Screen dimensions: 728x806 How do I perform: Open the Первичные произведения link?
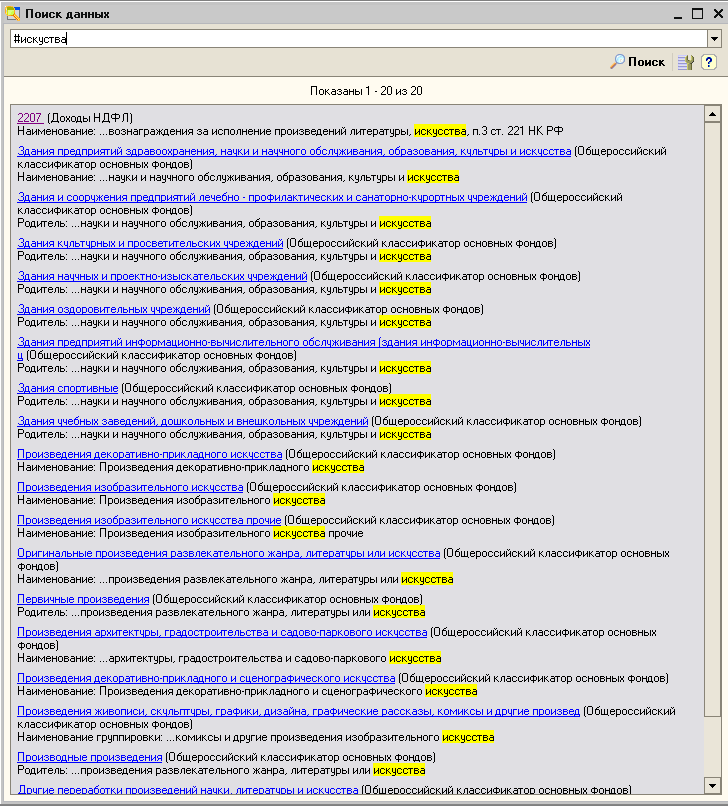click(x=83, y=599)
